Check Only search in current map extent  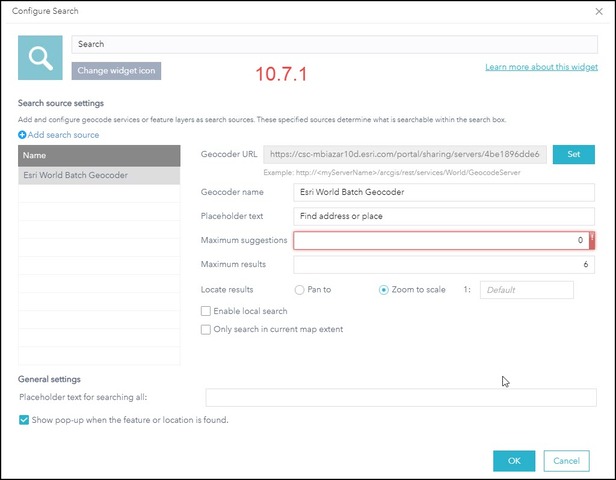(x=205, y=329)
